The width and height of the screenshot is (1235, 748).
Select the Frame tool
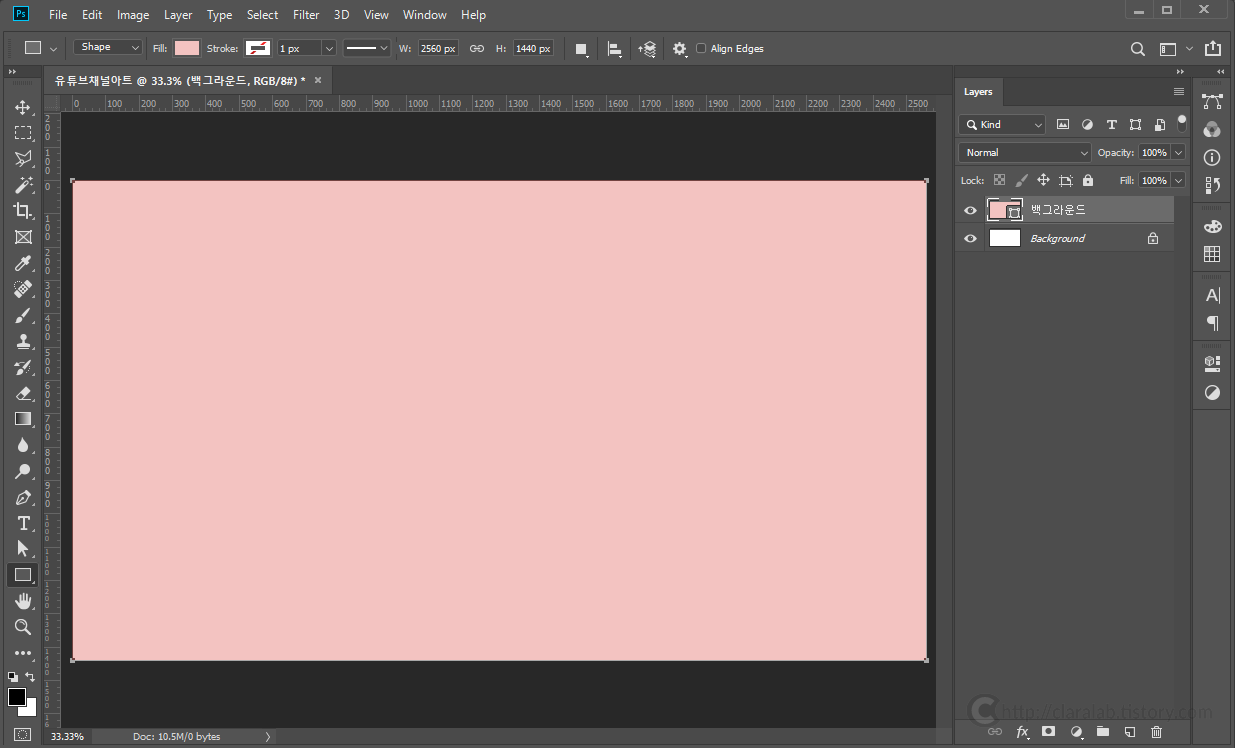[22, 237]
